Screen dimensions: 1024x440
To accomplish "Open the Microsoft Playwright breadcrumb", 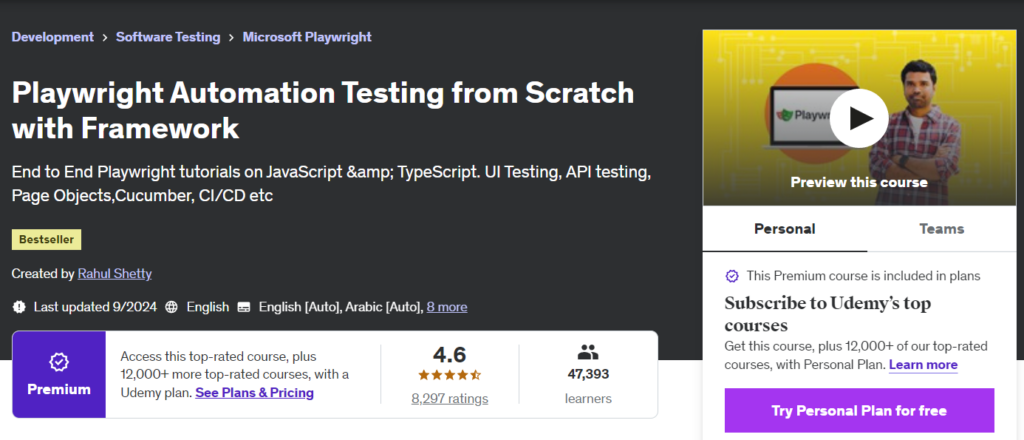I will pyautogui.click(x=307, y=37).
